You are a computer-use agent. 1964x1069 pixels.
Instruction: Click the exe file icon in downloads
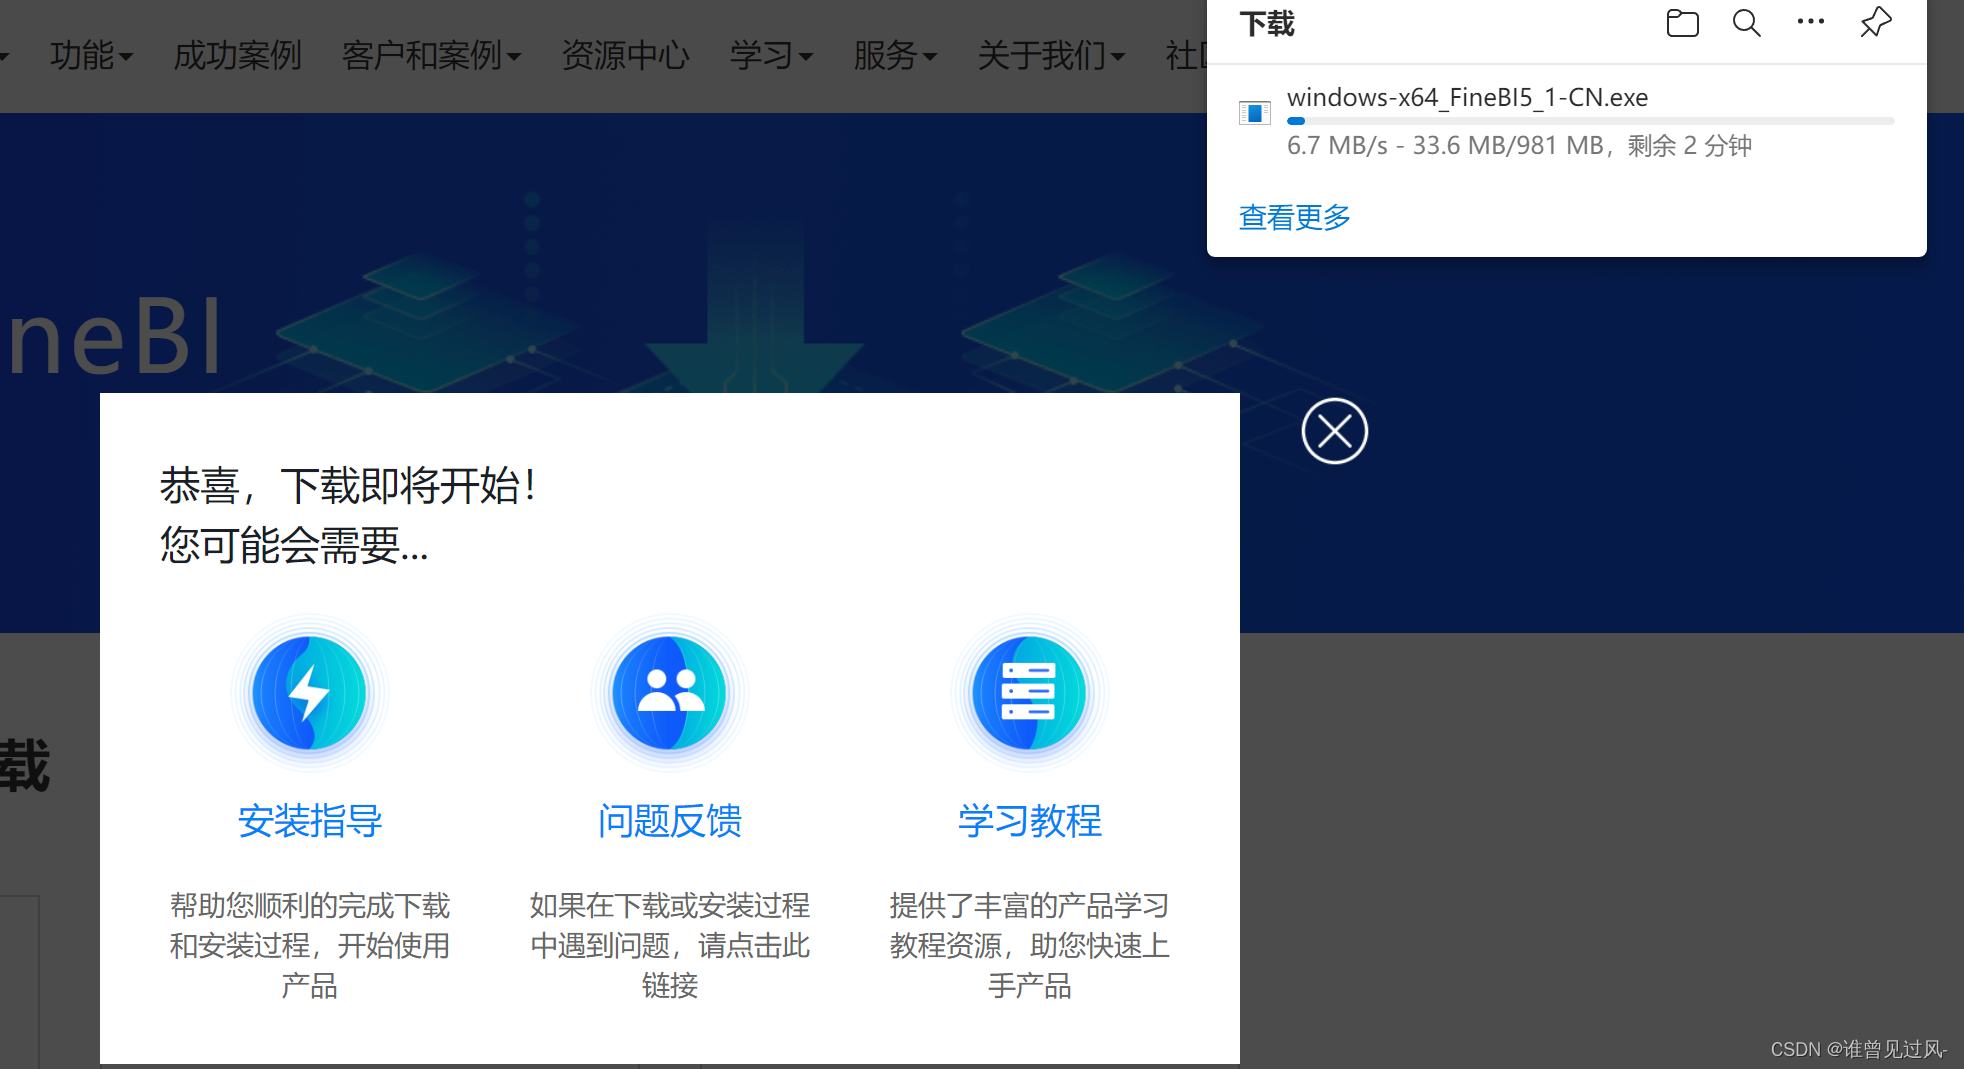coord(1254,113)
